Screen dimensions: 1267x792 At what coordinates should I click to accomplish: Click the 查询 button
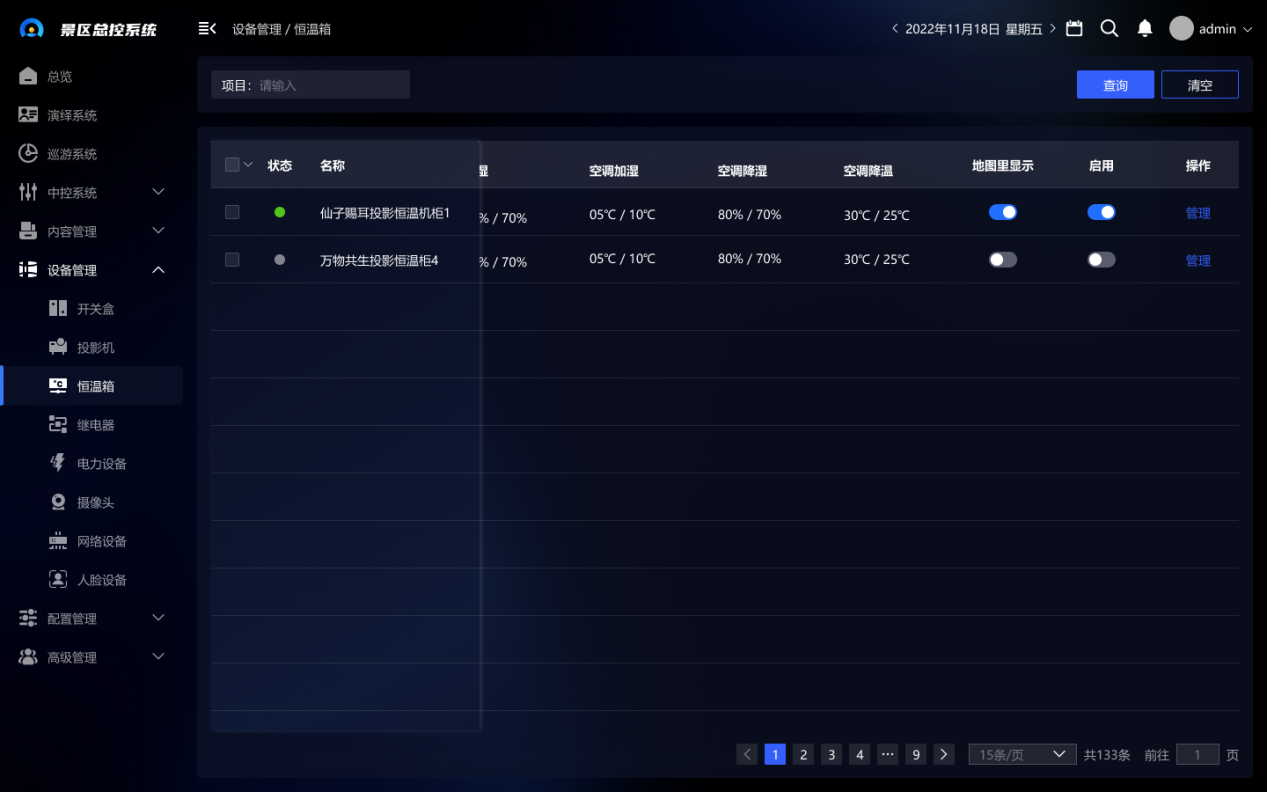[x=1115, y=85]
